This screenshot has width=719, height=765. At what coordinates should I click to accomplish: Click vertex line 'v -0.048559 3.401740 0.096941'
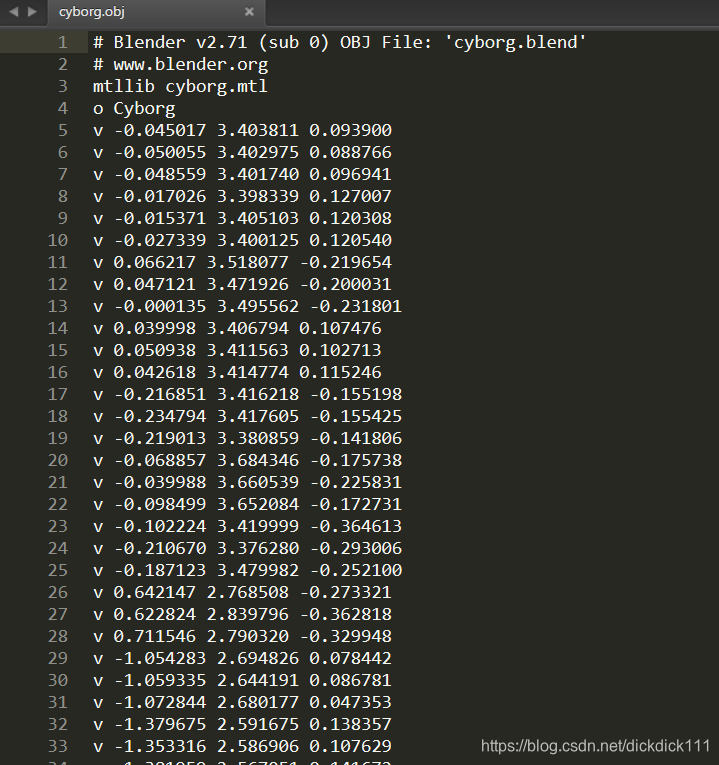coord(242,174)
